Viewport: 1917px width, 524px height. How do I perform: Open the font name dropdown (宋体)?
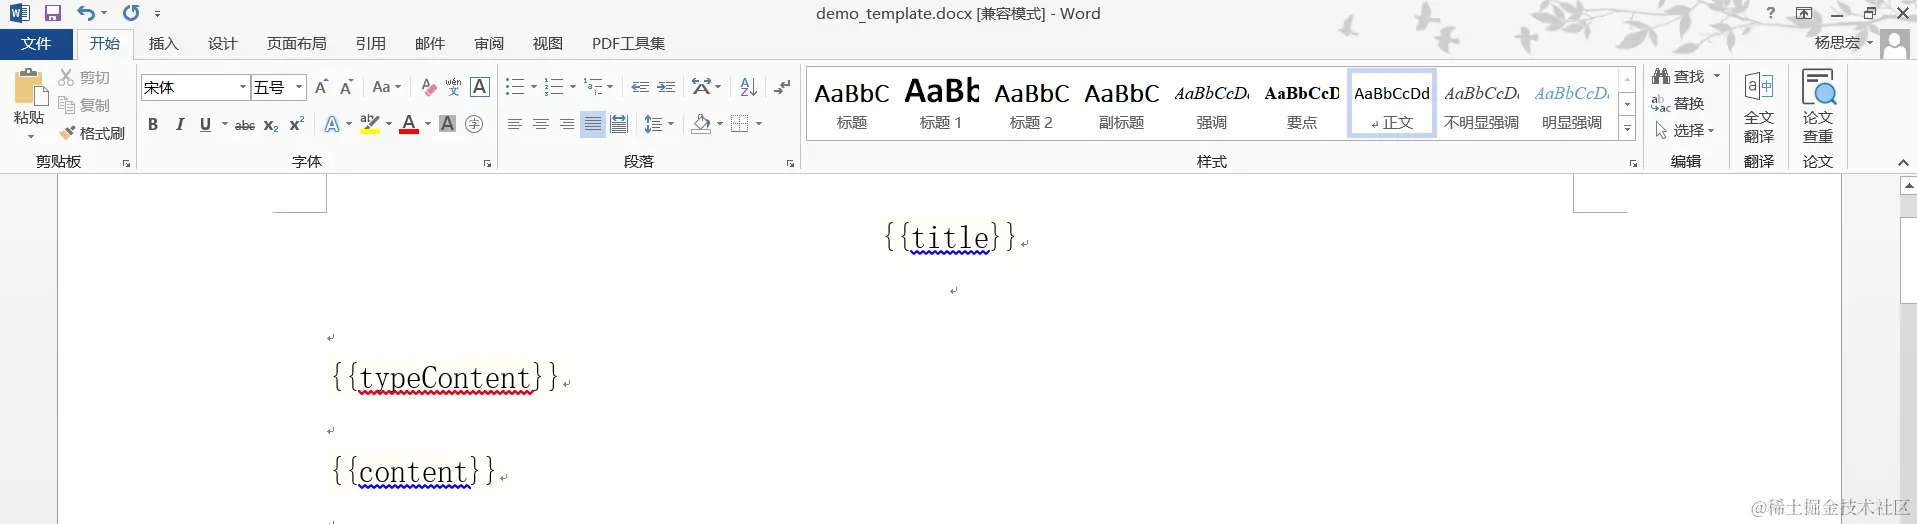(242, 87)
